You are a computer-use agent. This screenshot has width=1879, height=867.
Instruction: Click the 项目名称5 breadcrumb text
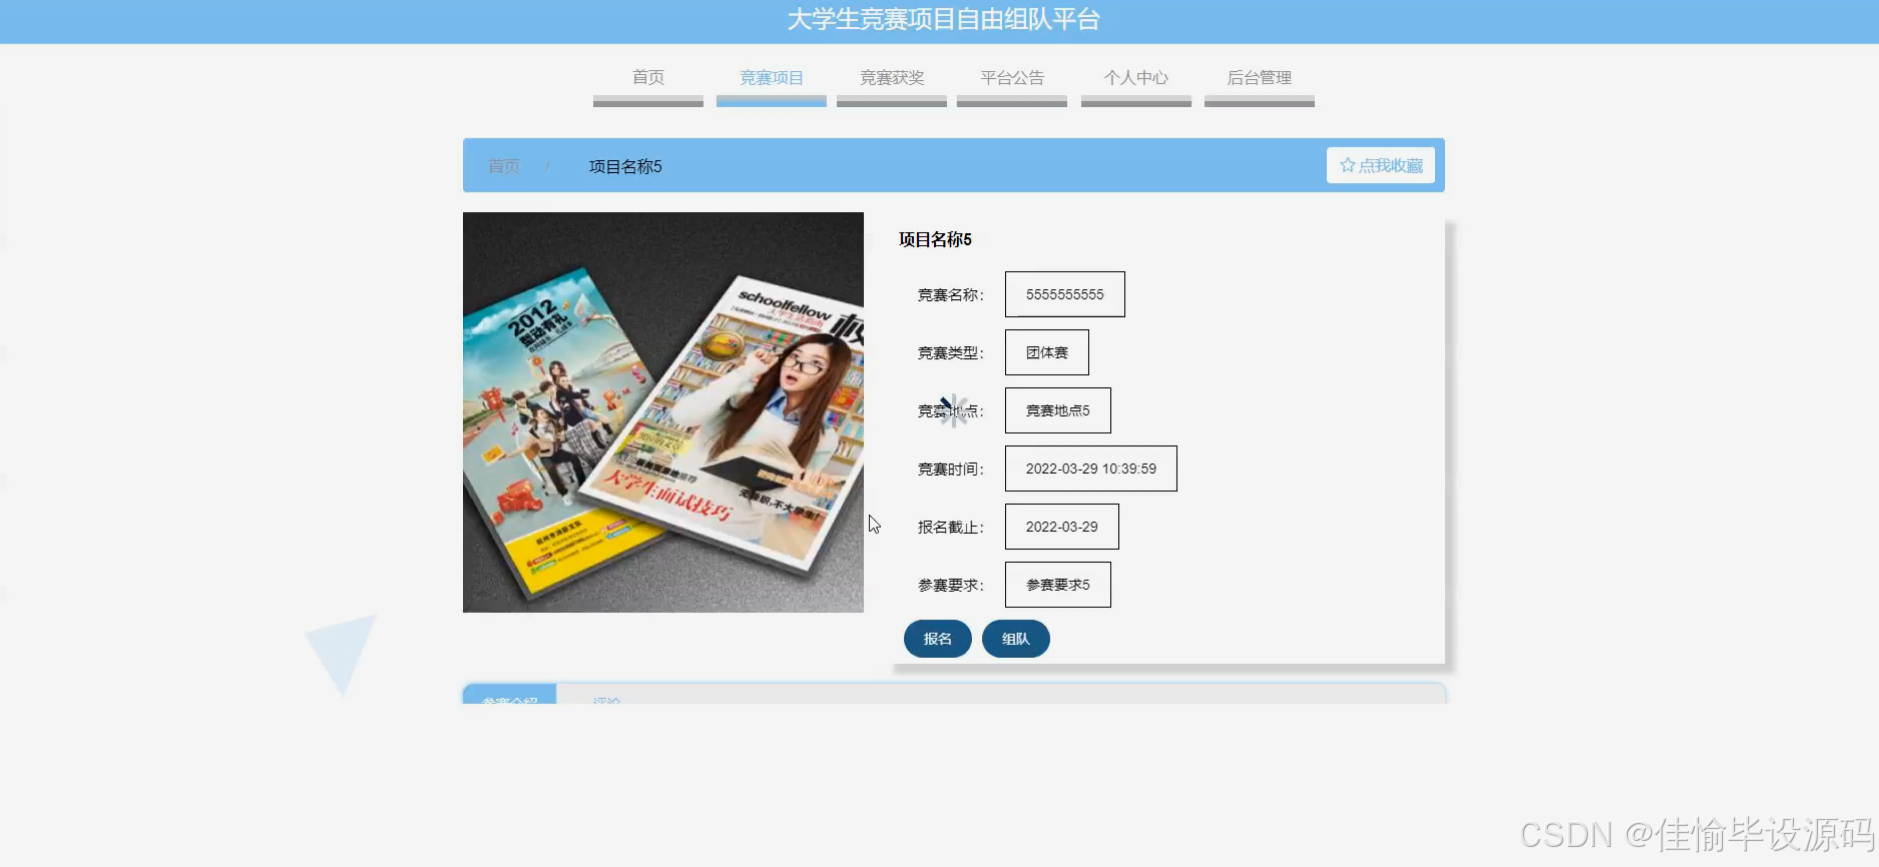[625, 166]
